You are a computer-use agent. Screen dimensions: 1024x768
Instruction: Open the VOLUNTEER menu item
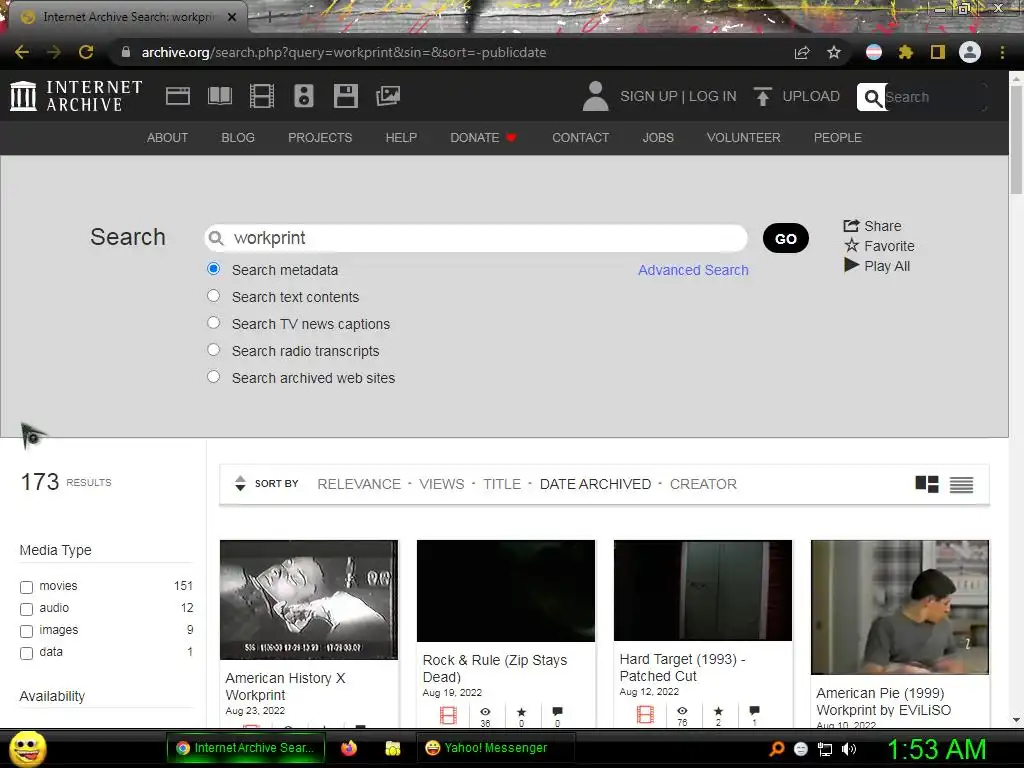[743, 138]
